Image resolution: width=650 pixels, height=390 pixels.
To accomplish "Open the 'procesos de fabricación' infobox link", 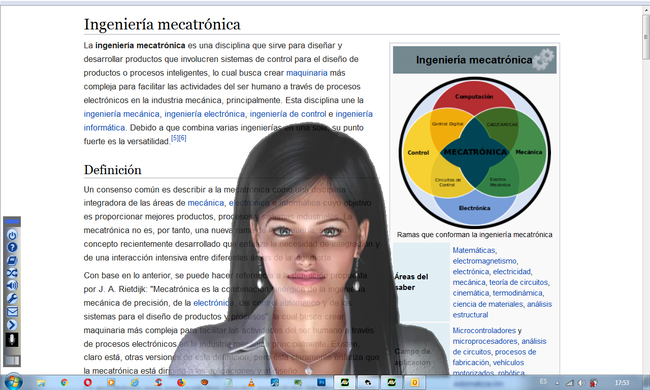I will 494,357.
